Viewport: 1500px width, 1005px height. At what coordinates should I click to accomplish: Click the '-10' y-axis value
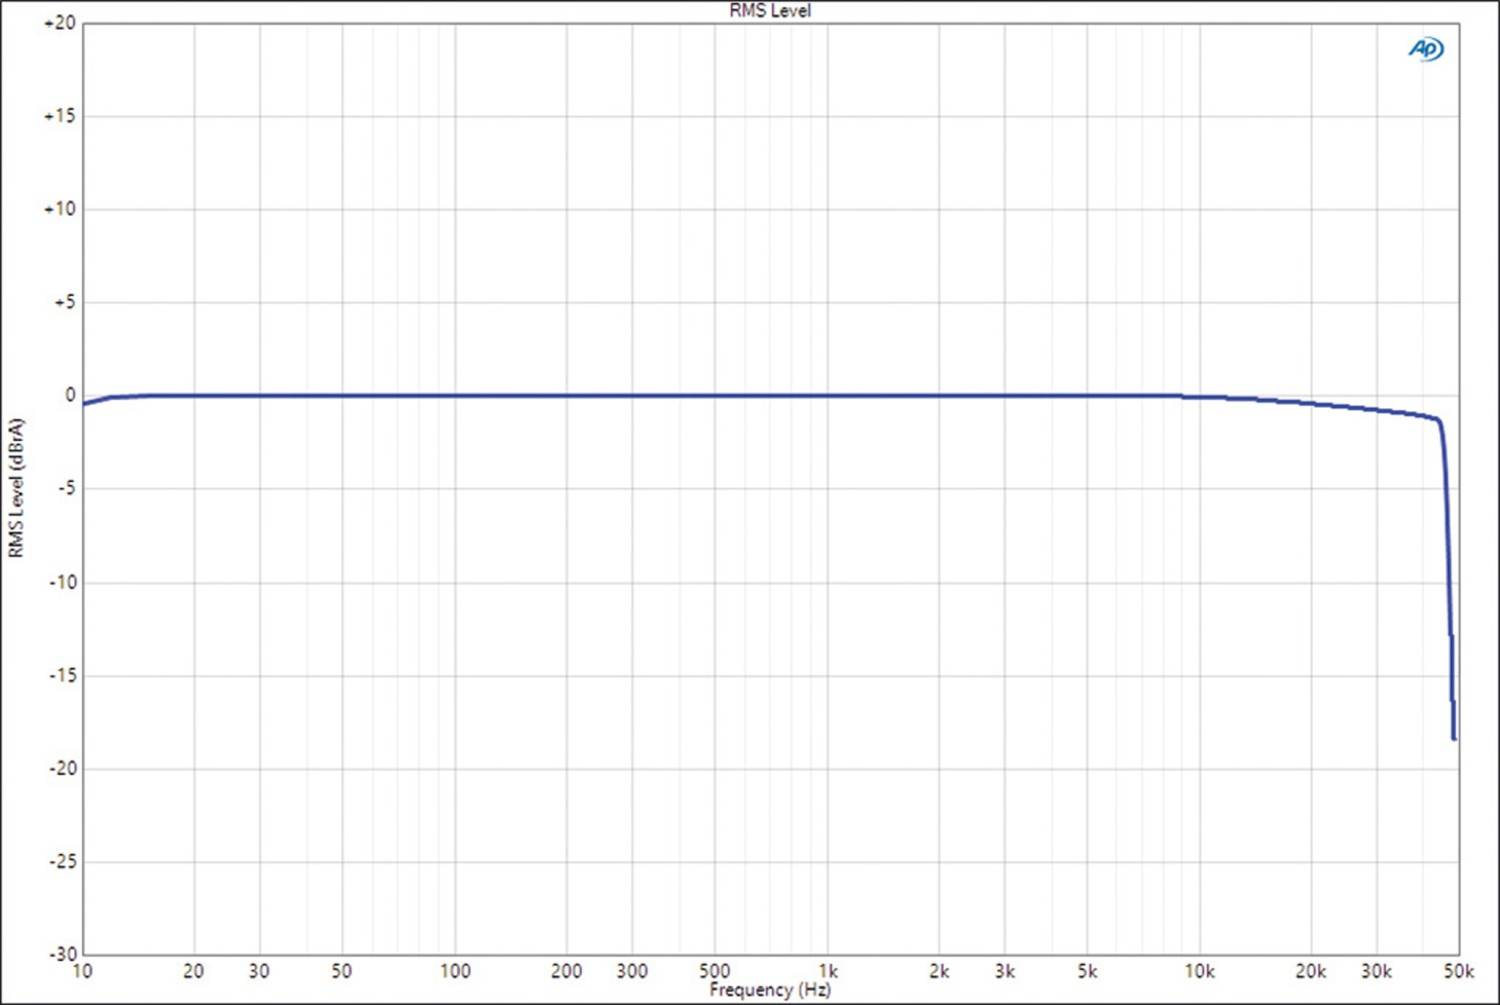coord(62,582)
